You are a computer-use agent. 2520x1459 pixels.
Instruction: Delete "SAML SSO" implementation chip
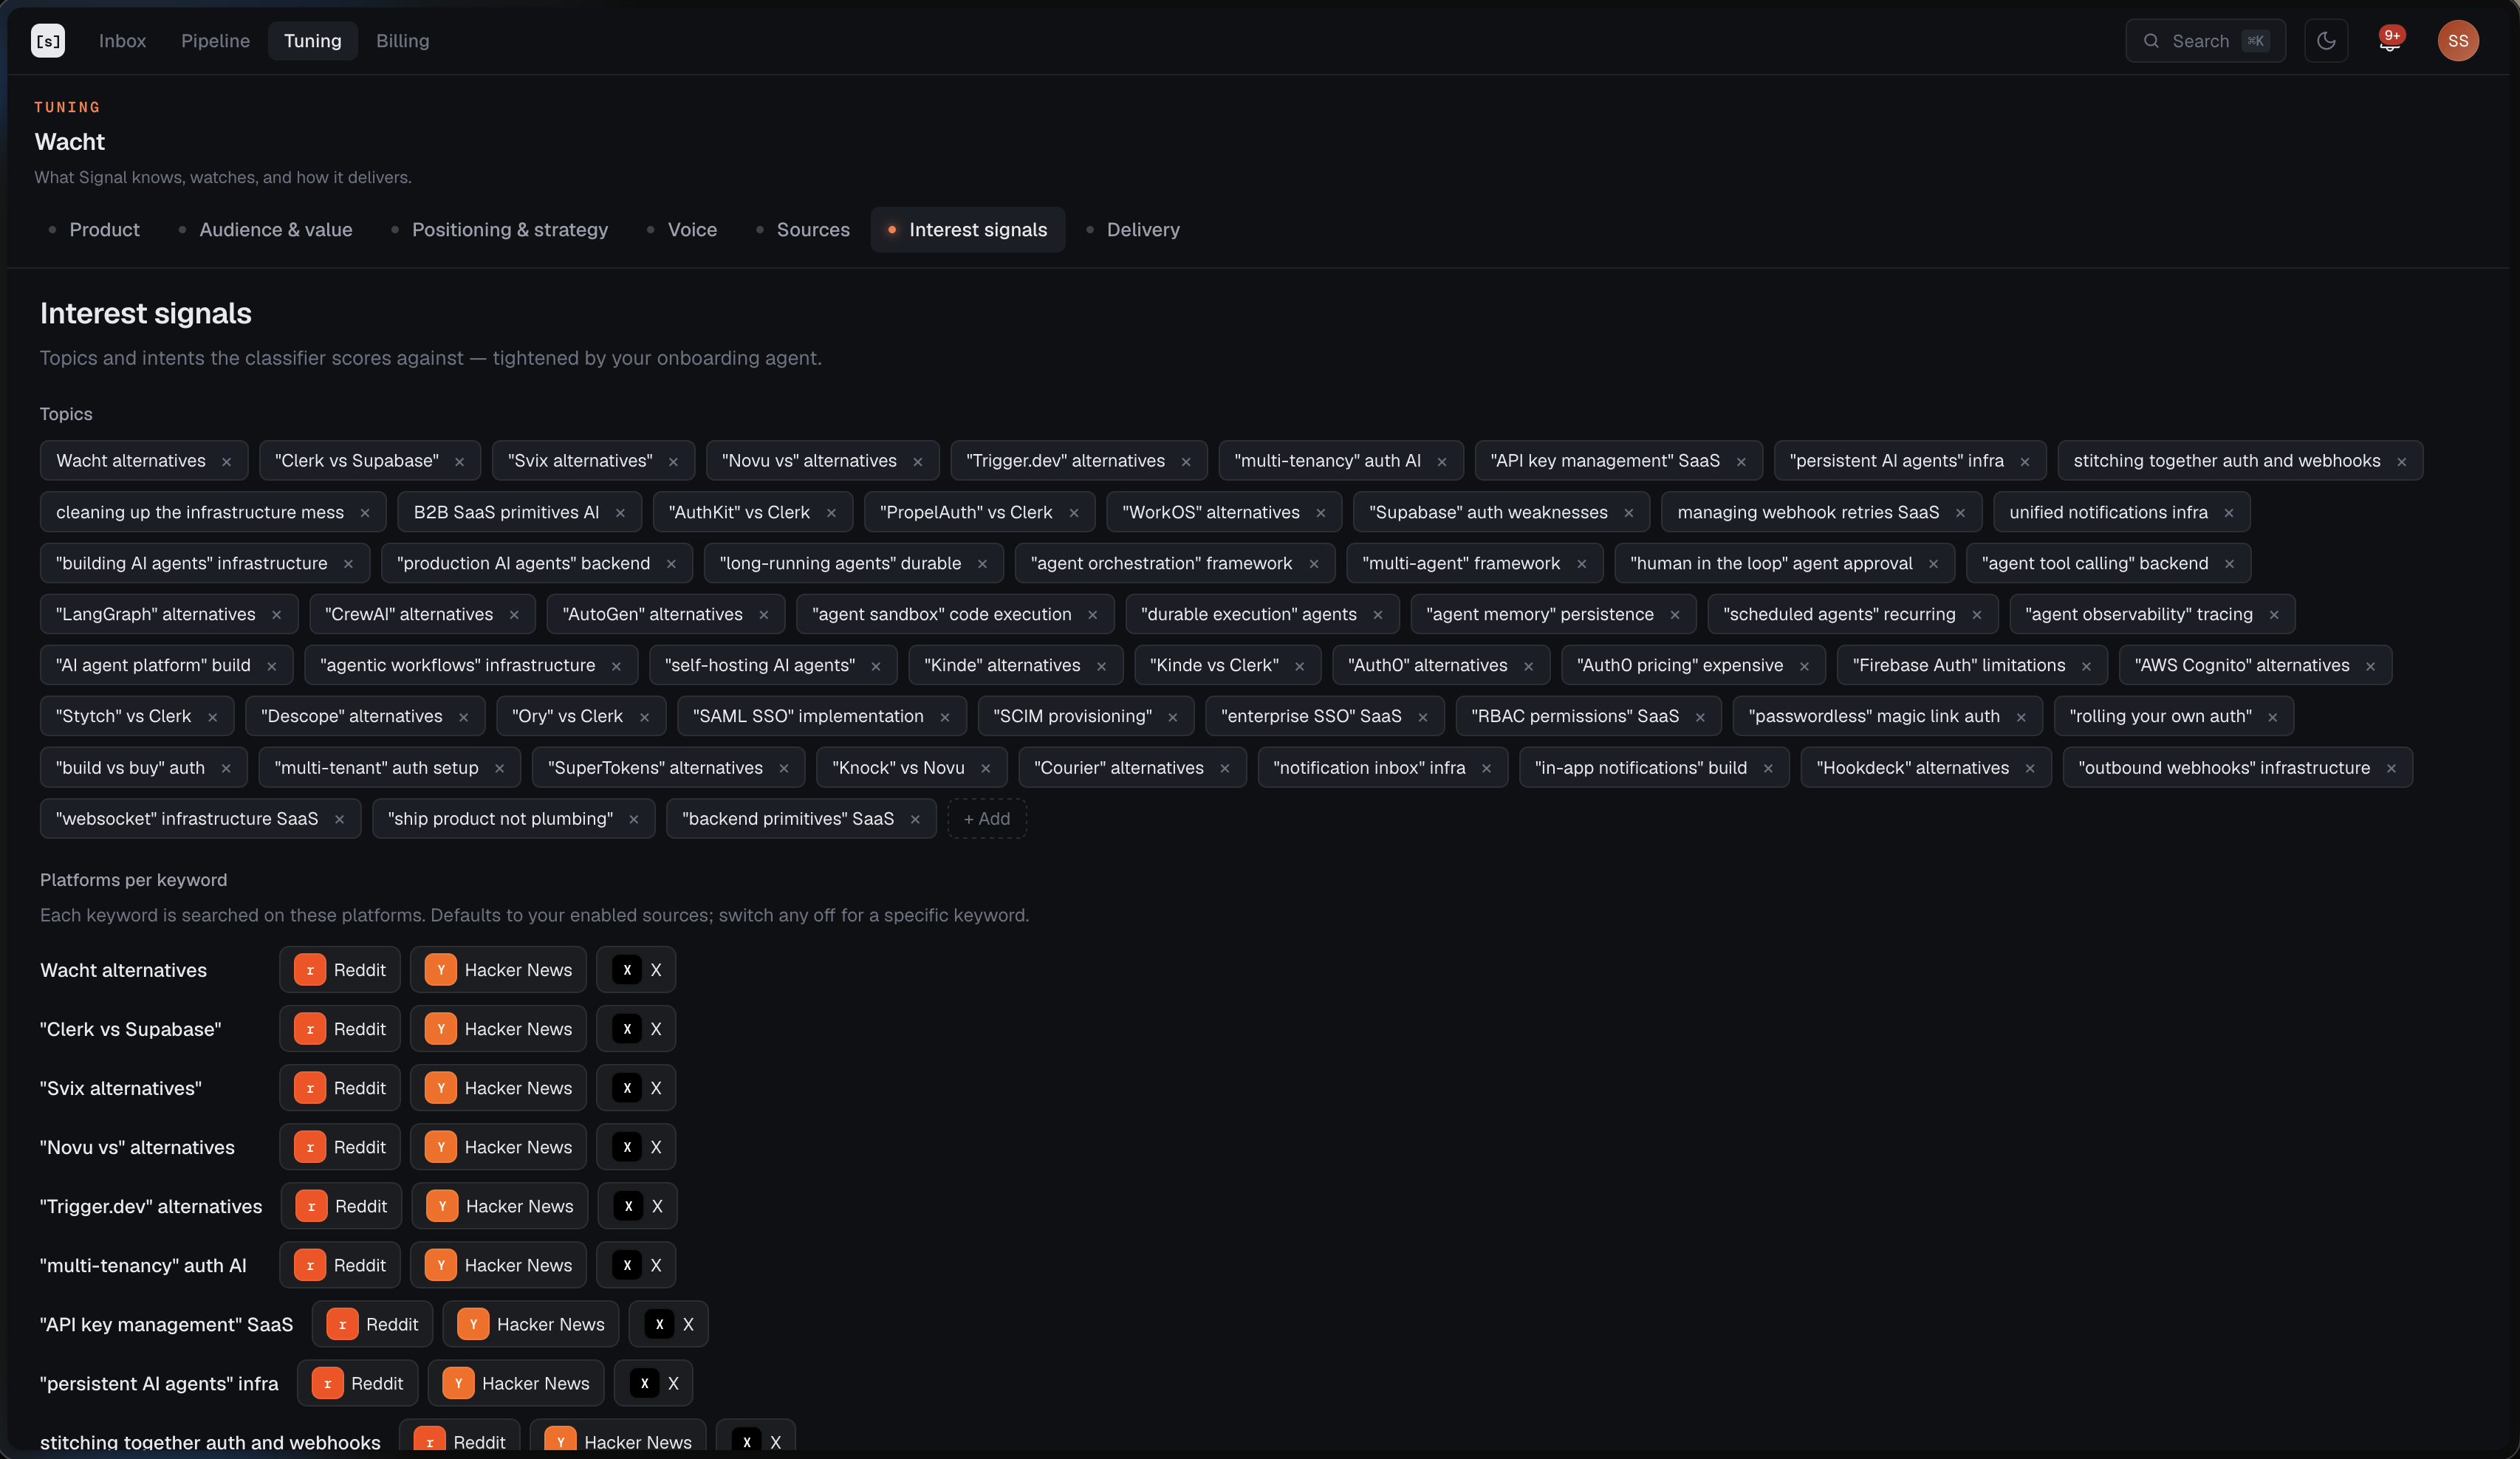945,717
